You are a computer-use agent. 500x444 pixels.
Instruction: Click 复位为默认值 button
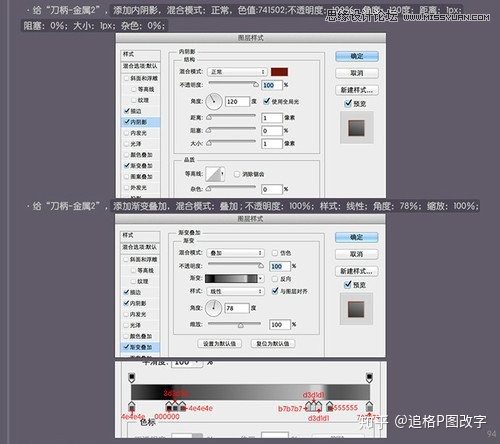(x=273, y=344)
